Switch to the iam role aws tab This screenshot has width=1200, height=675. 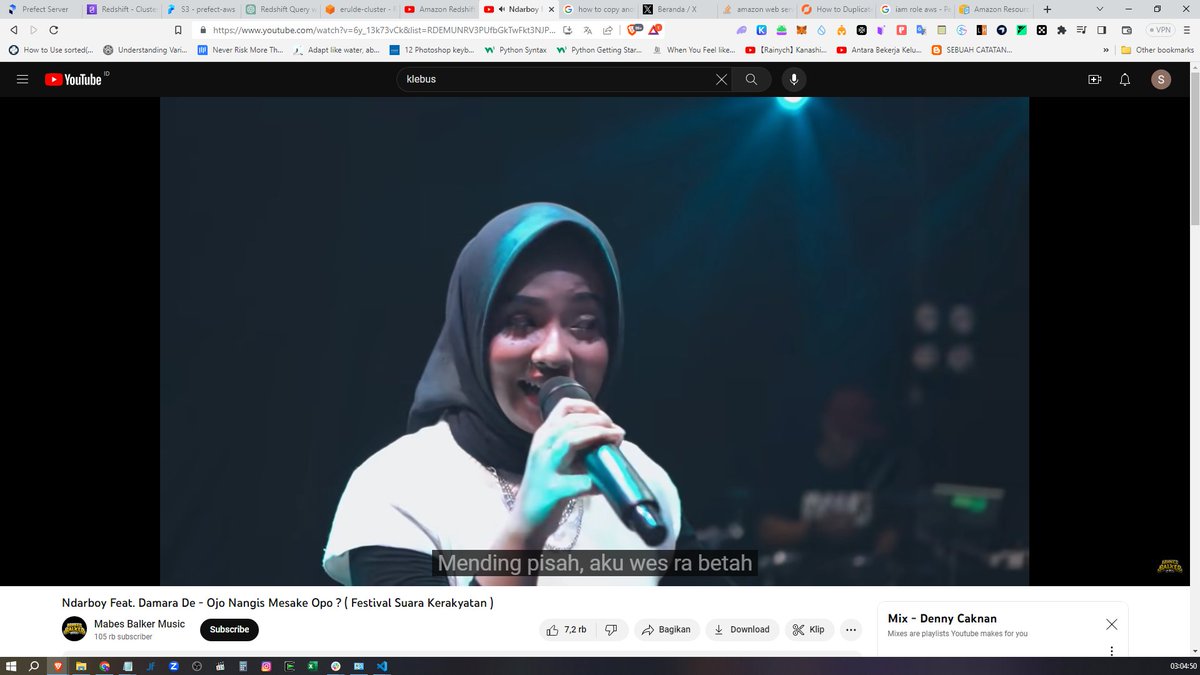(x=914, y=9)
